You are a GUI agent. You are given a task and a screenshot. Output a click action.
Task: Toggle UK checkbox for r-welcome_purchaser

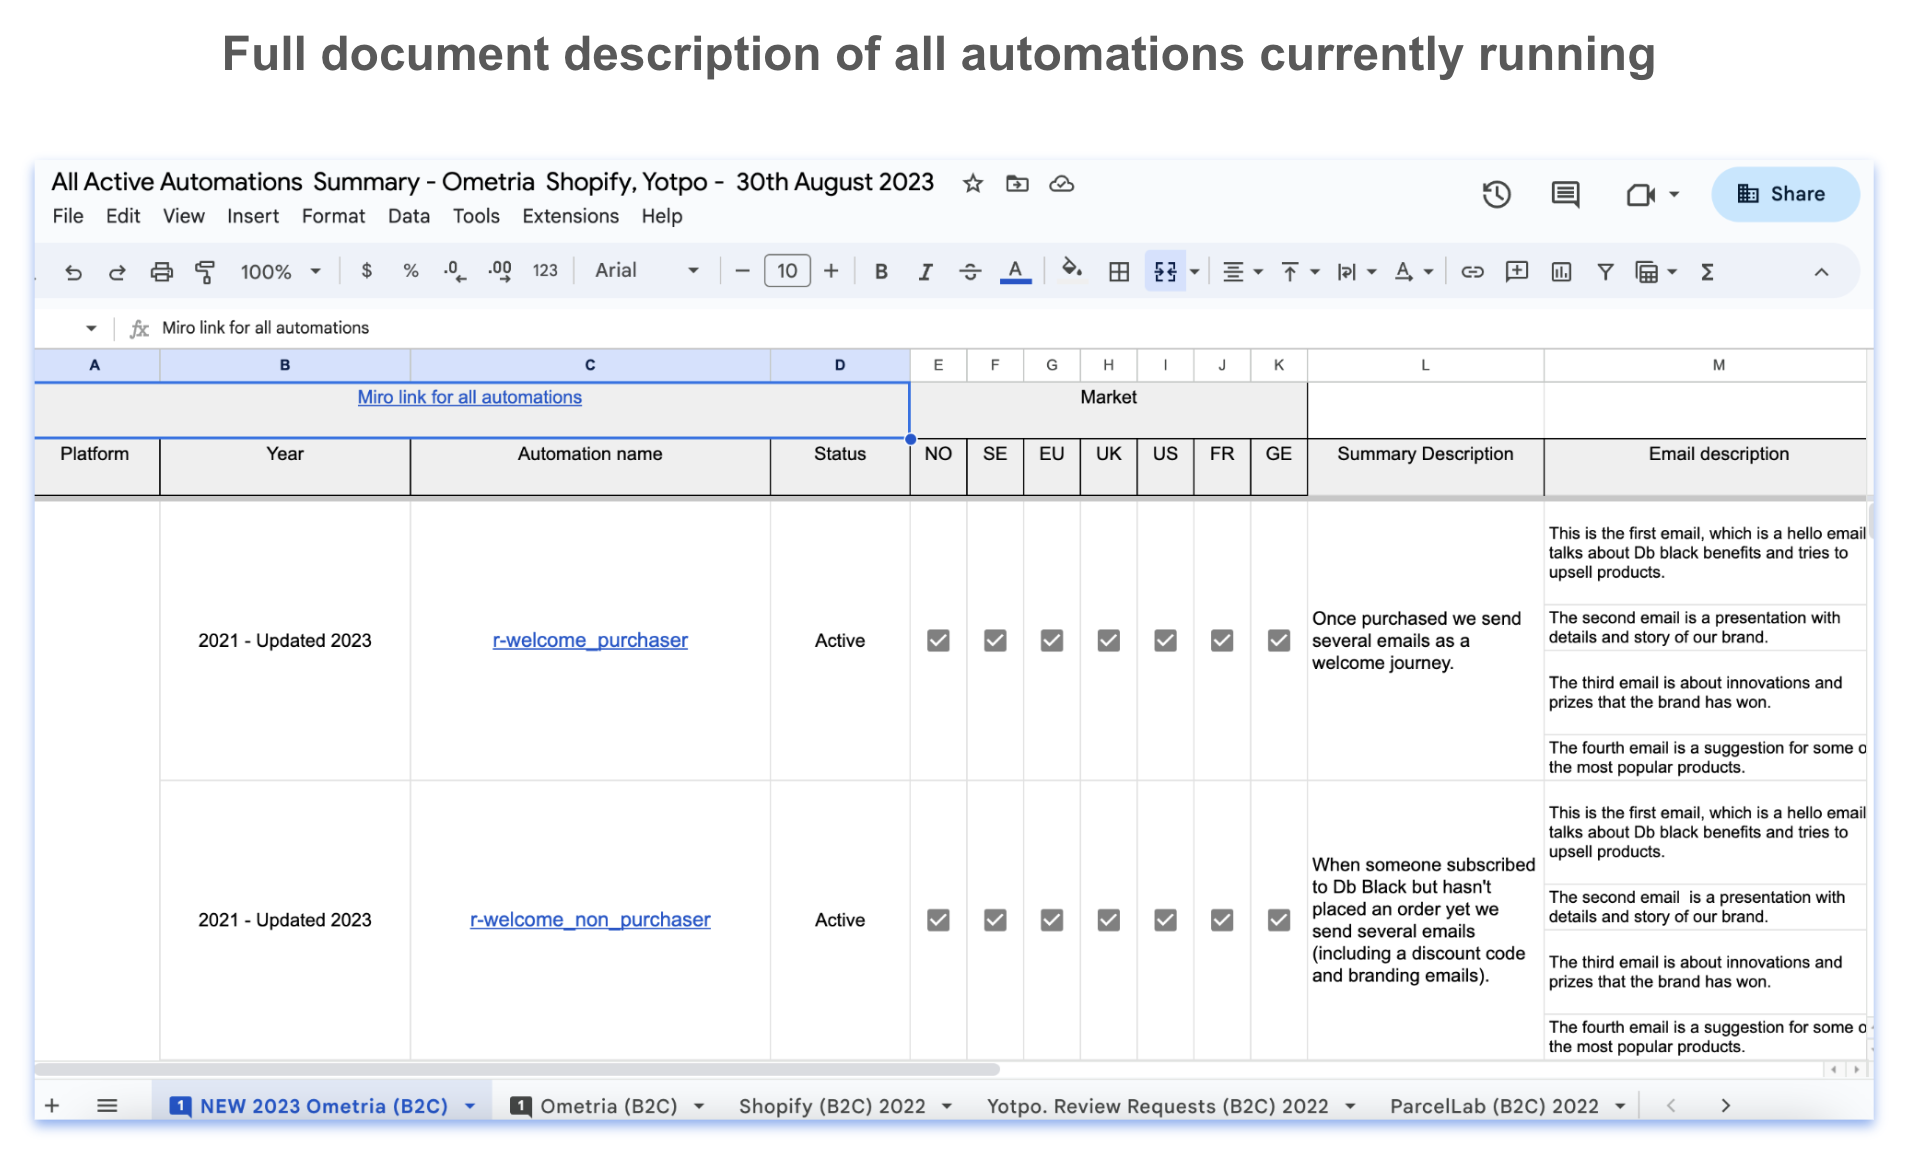[1109, 640]
